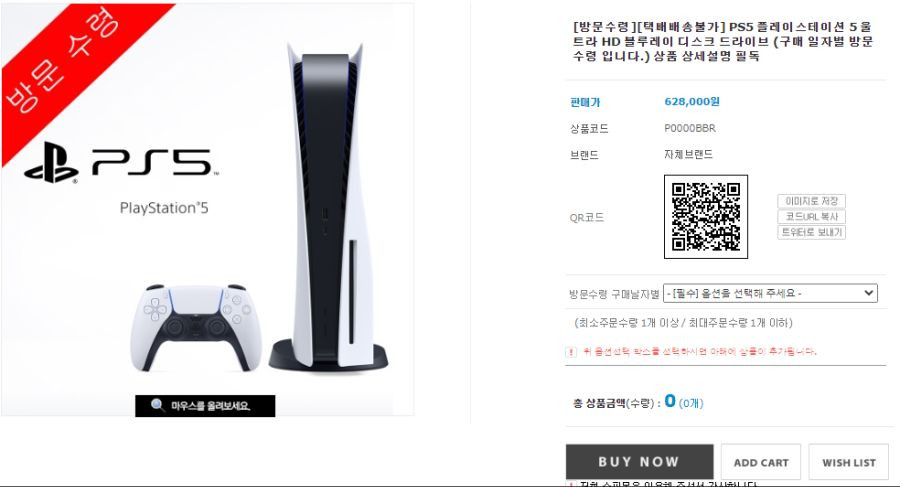
Task: Click the 이미지로 저장 button
Action: pyautogui.click(x=811, y=201)
